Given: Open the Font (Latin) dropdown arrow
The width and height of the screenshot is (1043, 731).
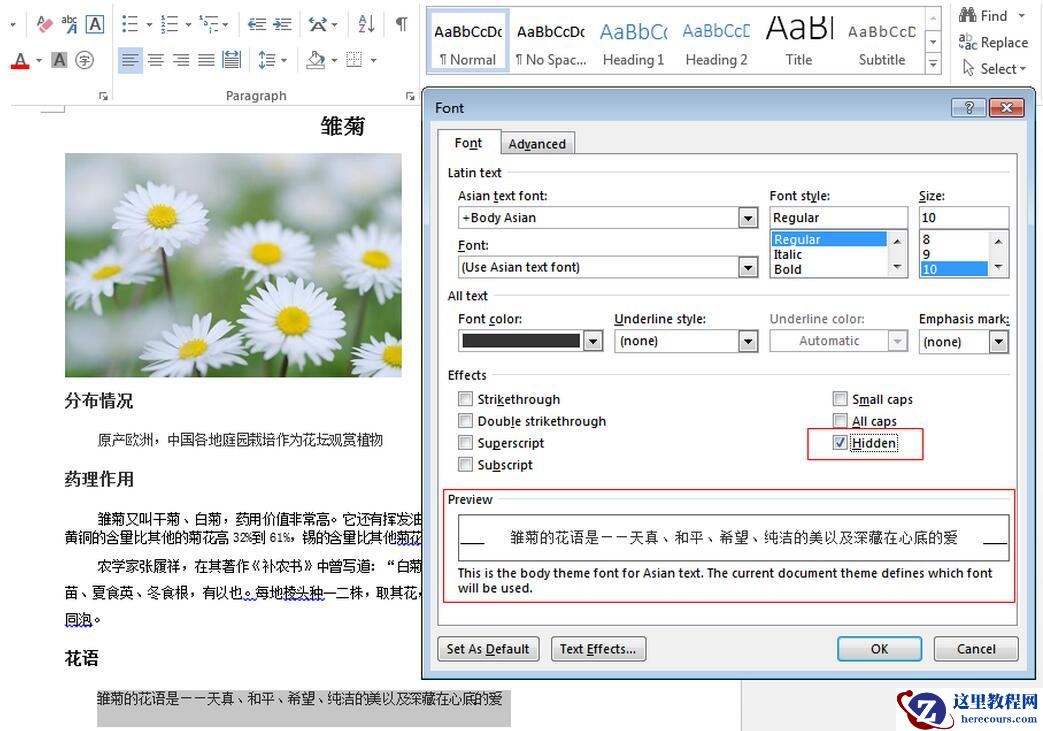Looking at the screenshot, I should [748, 267].
